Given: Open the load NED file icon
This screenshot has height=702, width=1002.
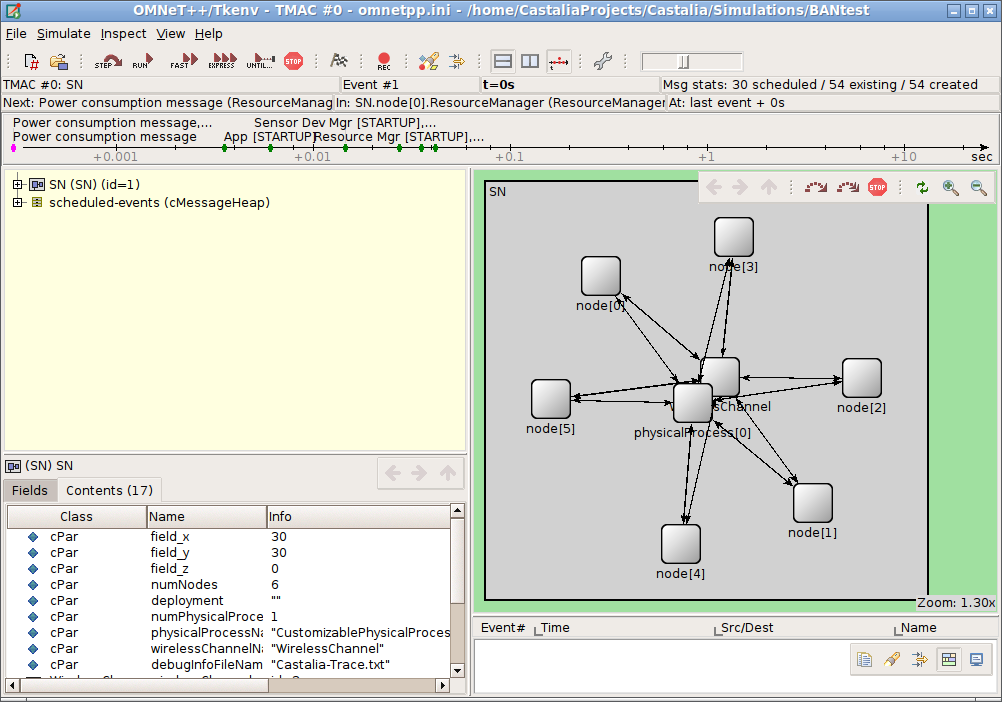Looking at the screenshot, I should pos(59,61).
